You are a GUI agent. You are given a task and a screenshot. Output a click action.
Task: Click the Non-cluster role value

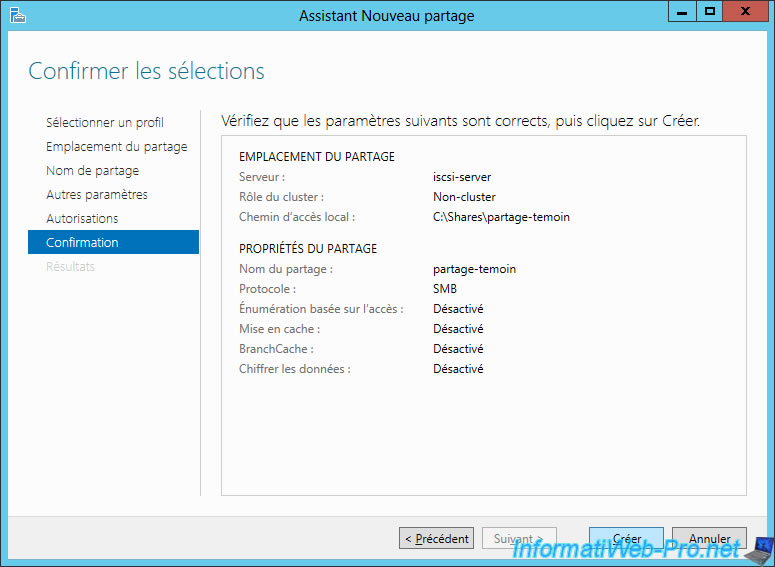[464, 197]
